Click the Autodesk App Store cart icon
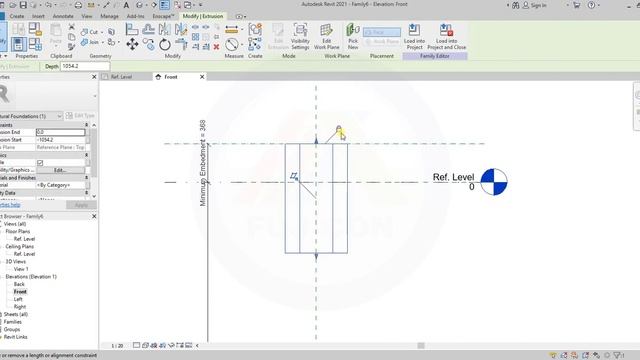This screenshot has width=640, height=360. click(x=576, y=5)
